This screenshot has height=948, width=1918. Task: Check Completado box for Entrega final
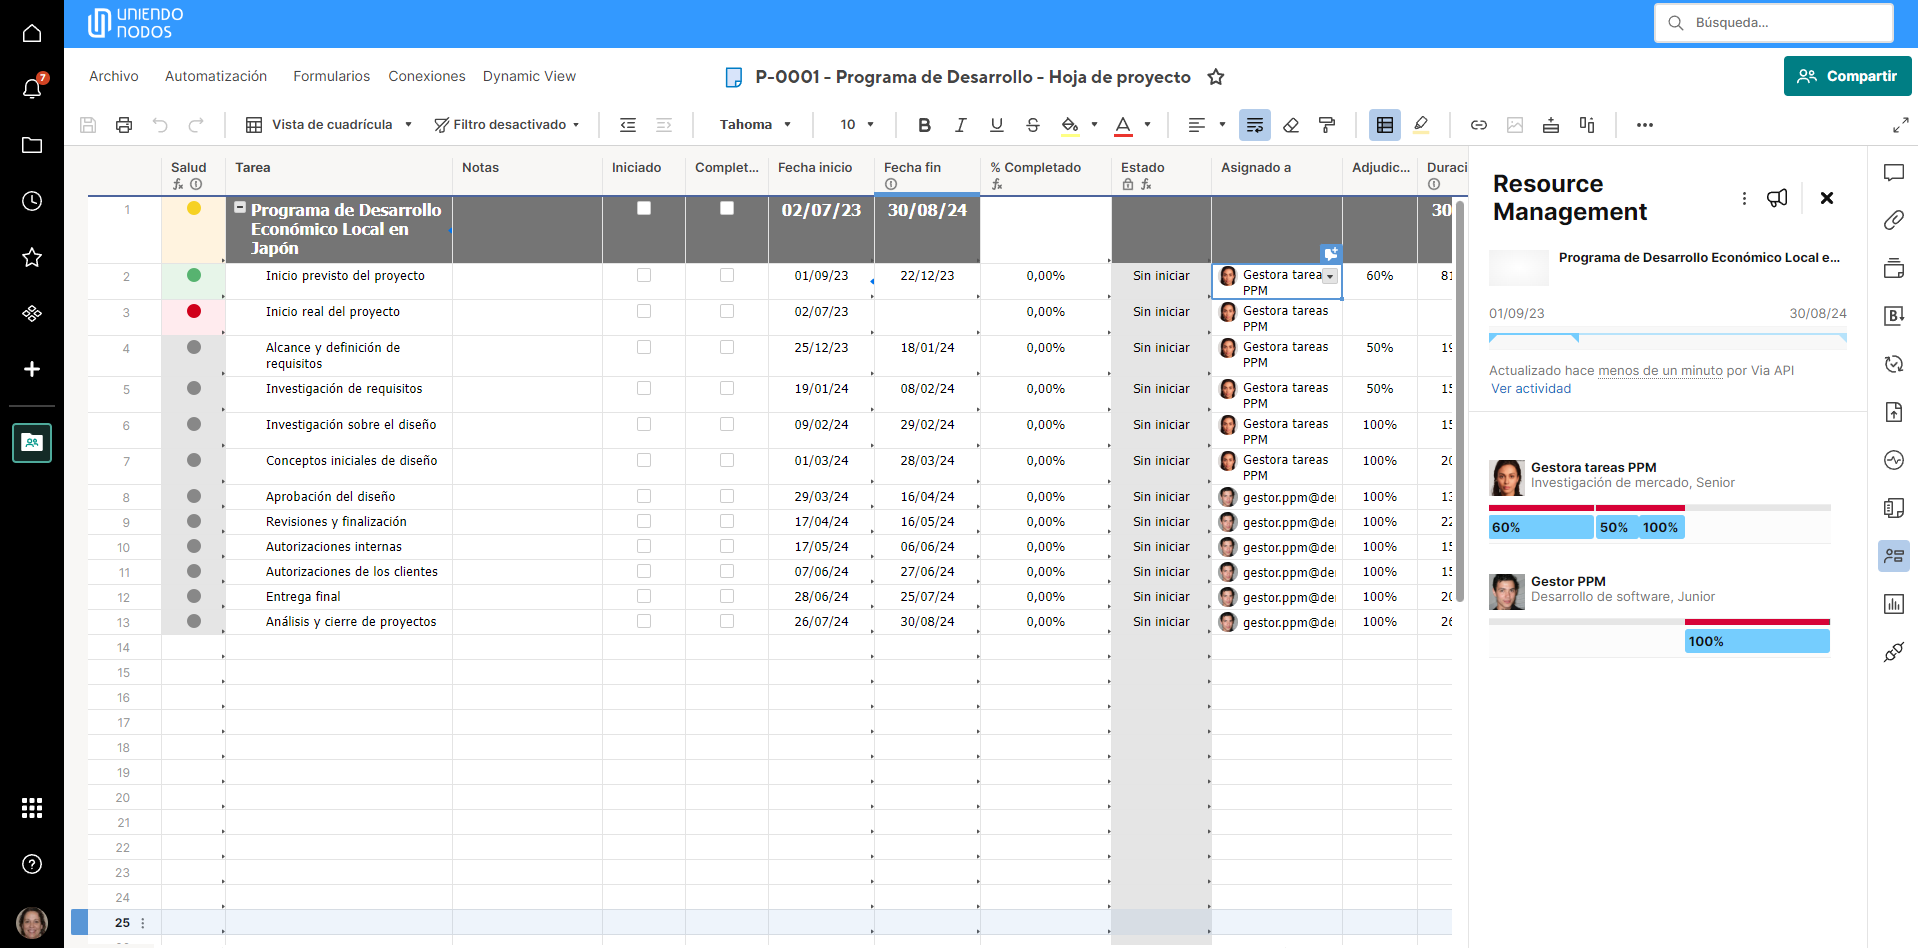click(727, 596)
